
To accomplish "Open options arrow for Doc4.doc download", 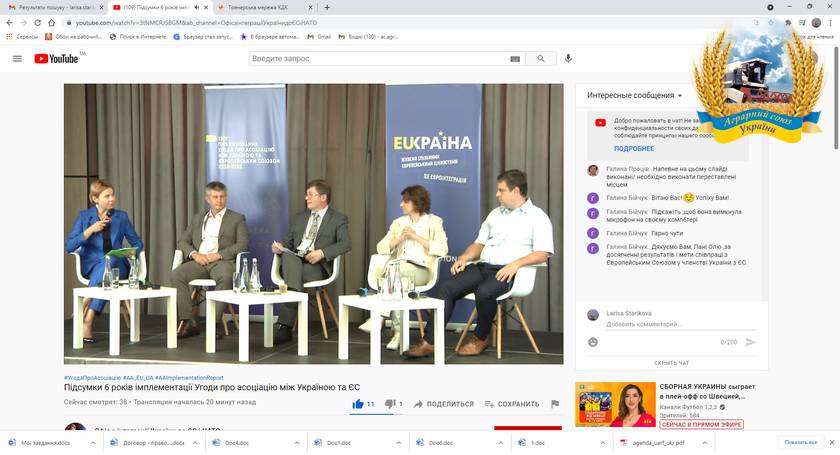I will [297, 443].
